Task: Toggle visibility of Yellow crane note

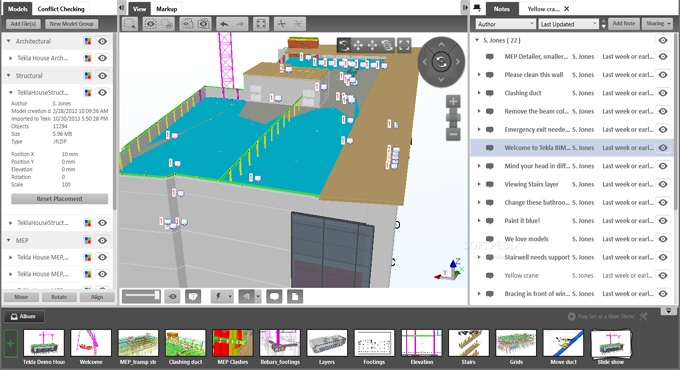Action: pos(663,275)
